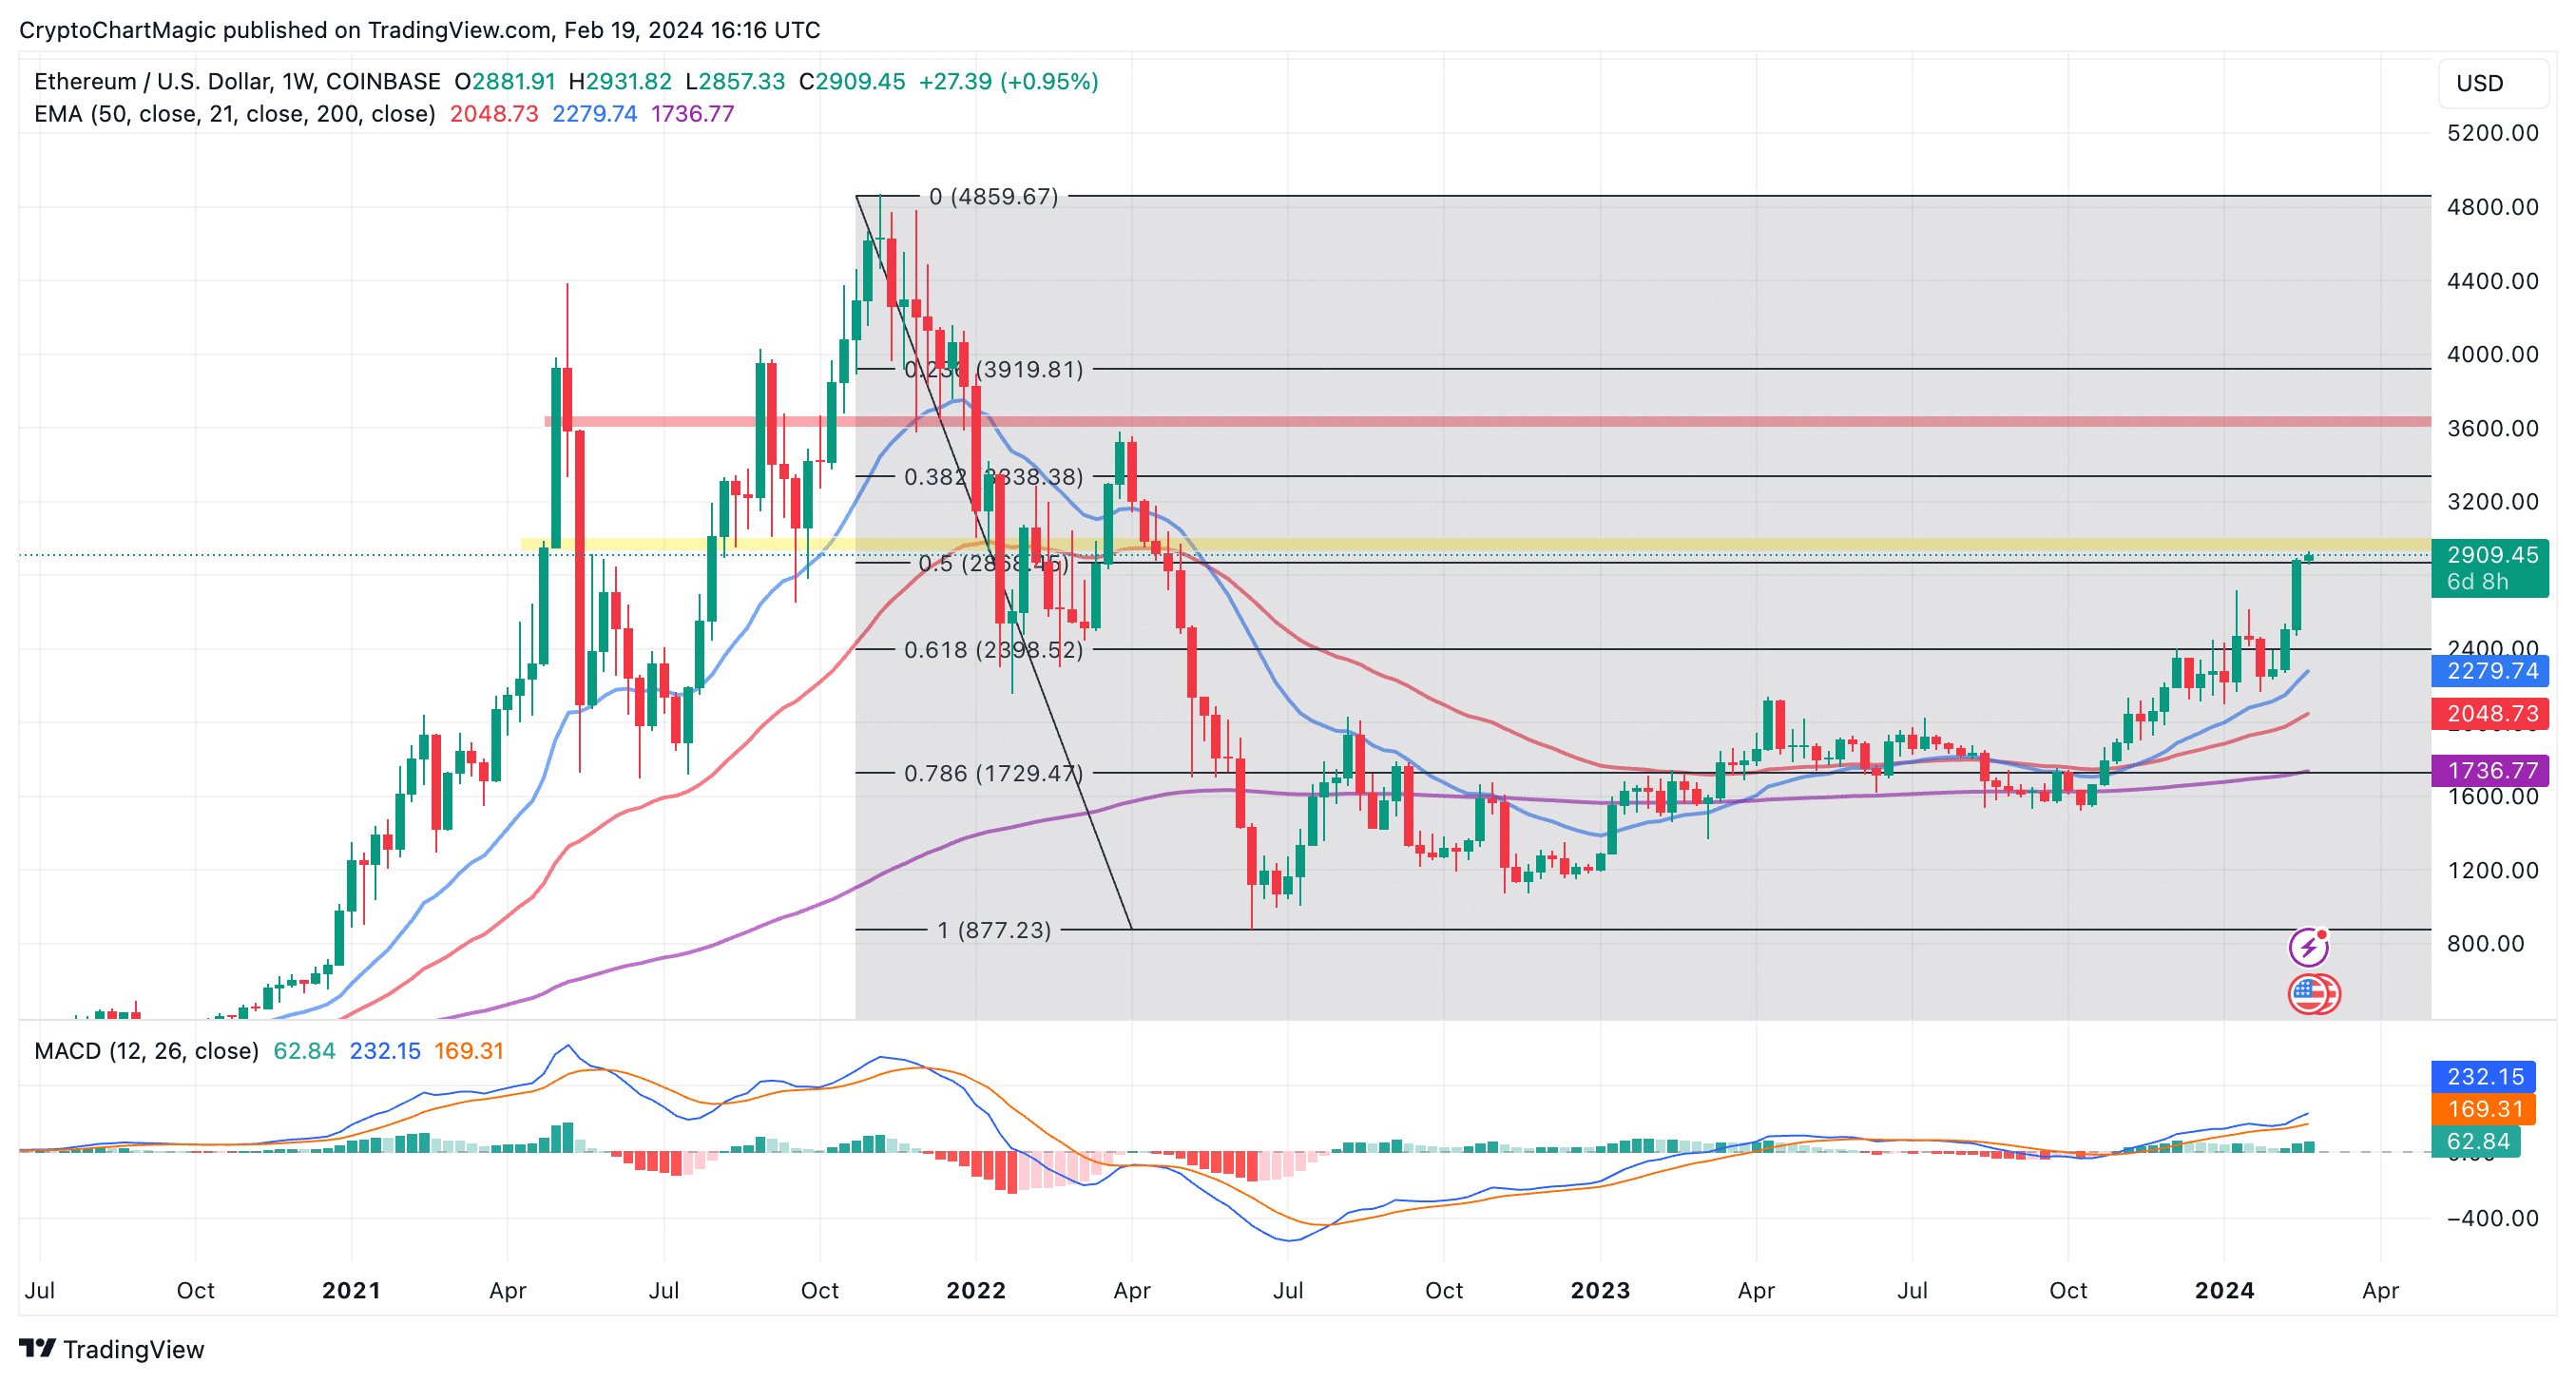Click the orange MACD value 169.31 in legend

tap(468, 1051)
